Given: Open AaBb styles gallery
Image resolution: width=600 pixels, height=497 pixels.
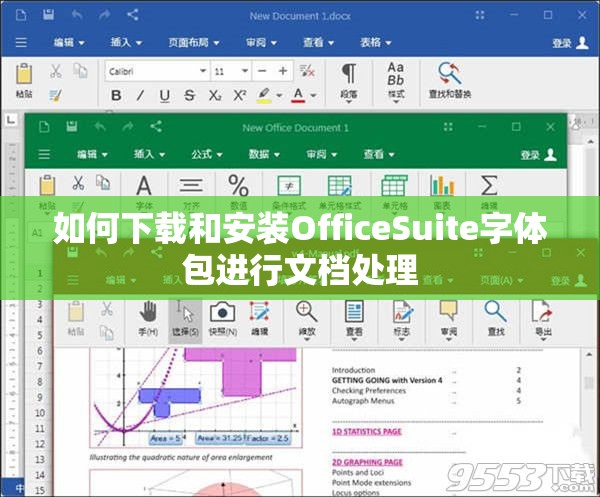Looking at the screenshot, I should (396, 82).
